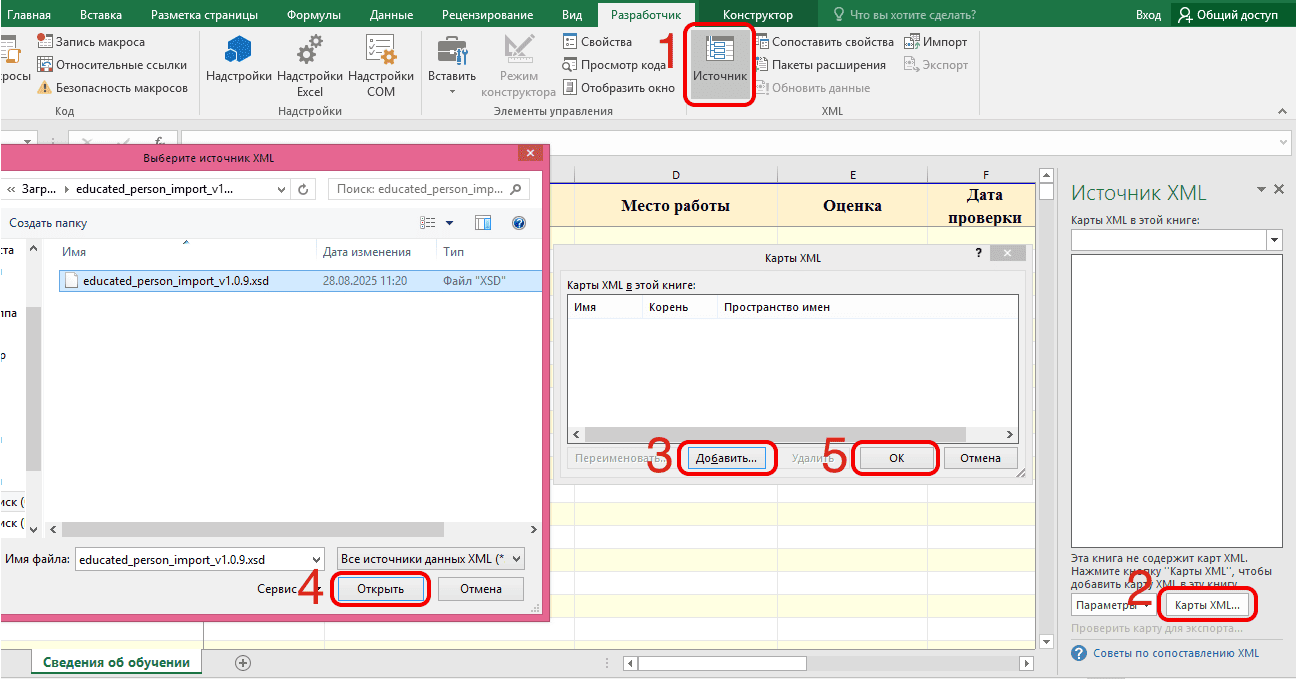
Task: Toggle Режим конструктора design mode
Action: 518,65
